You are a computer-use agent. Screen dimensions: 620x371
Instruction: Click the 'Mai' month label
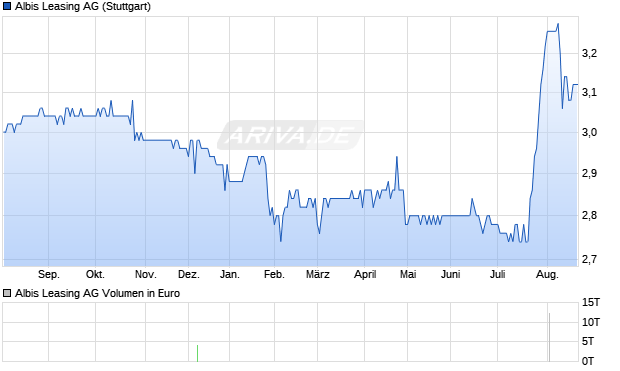(408, 274)
